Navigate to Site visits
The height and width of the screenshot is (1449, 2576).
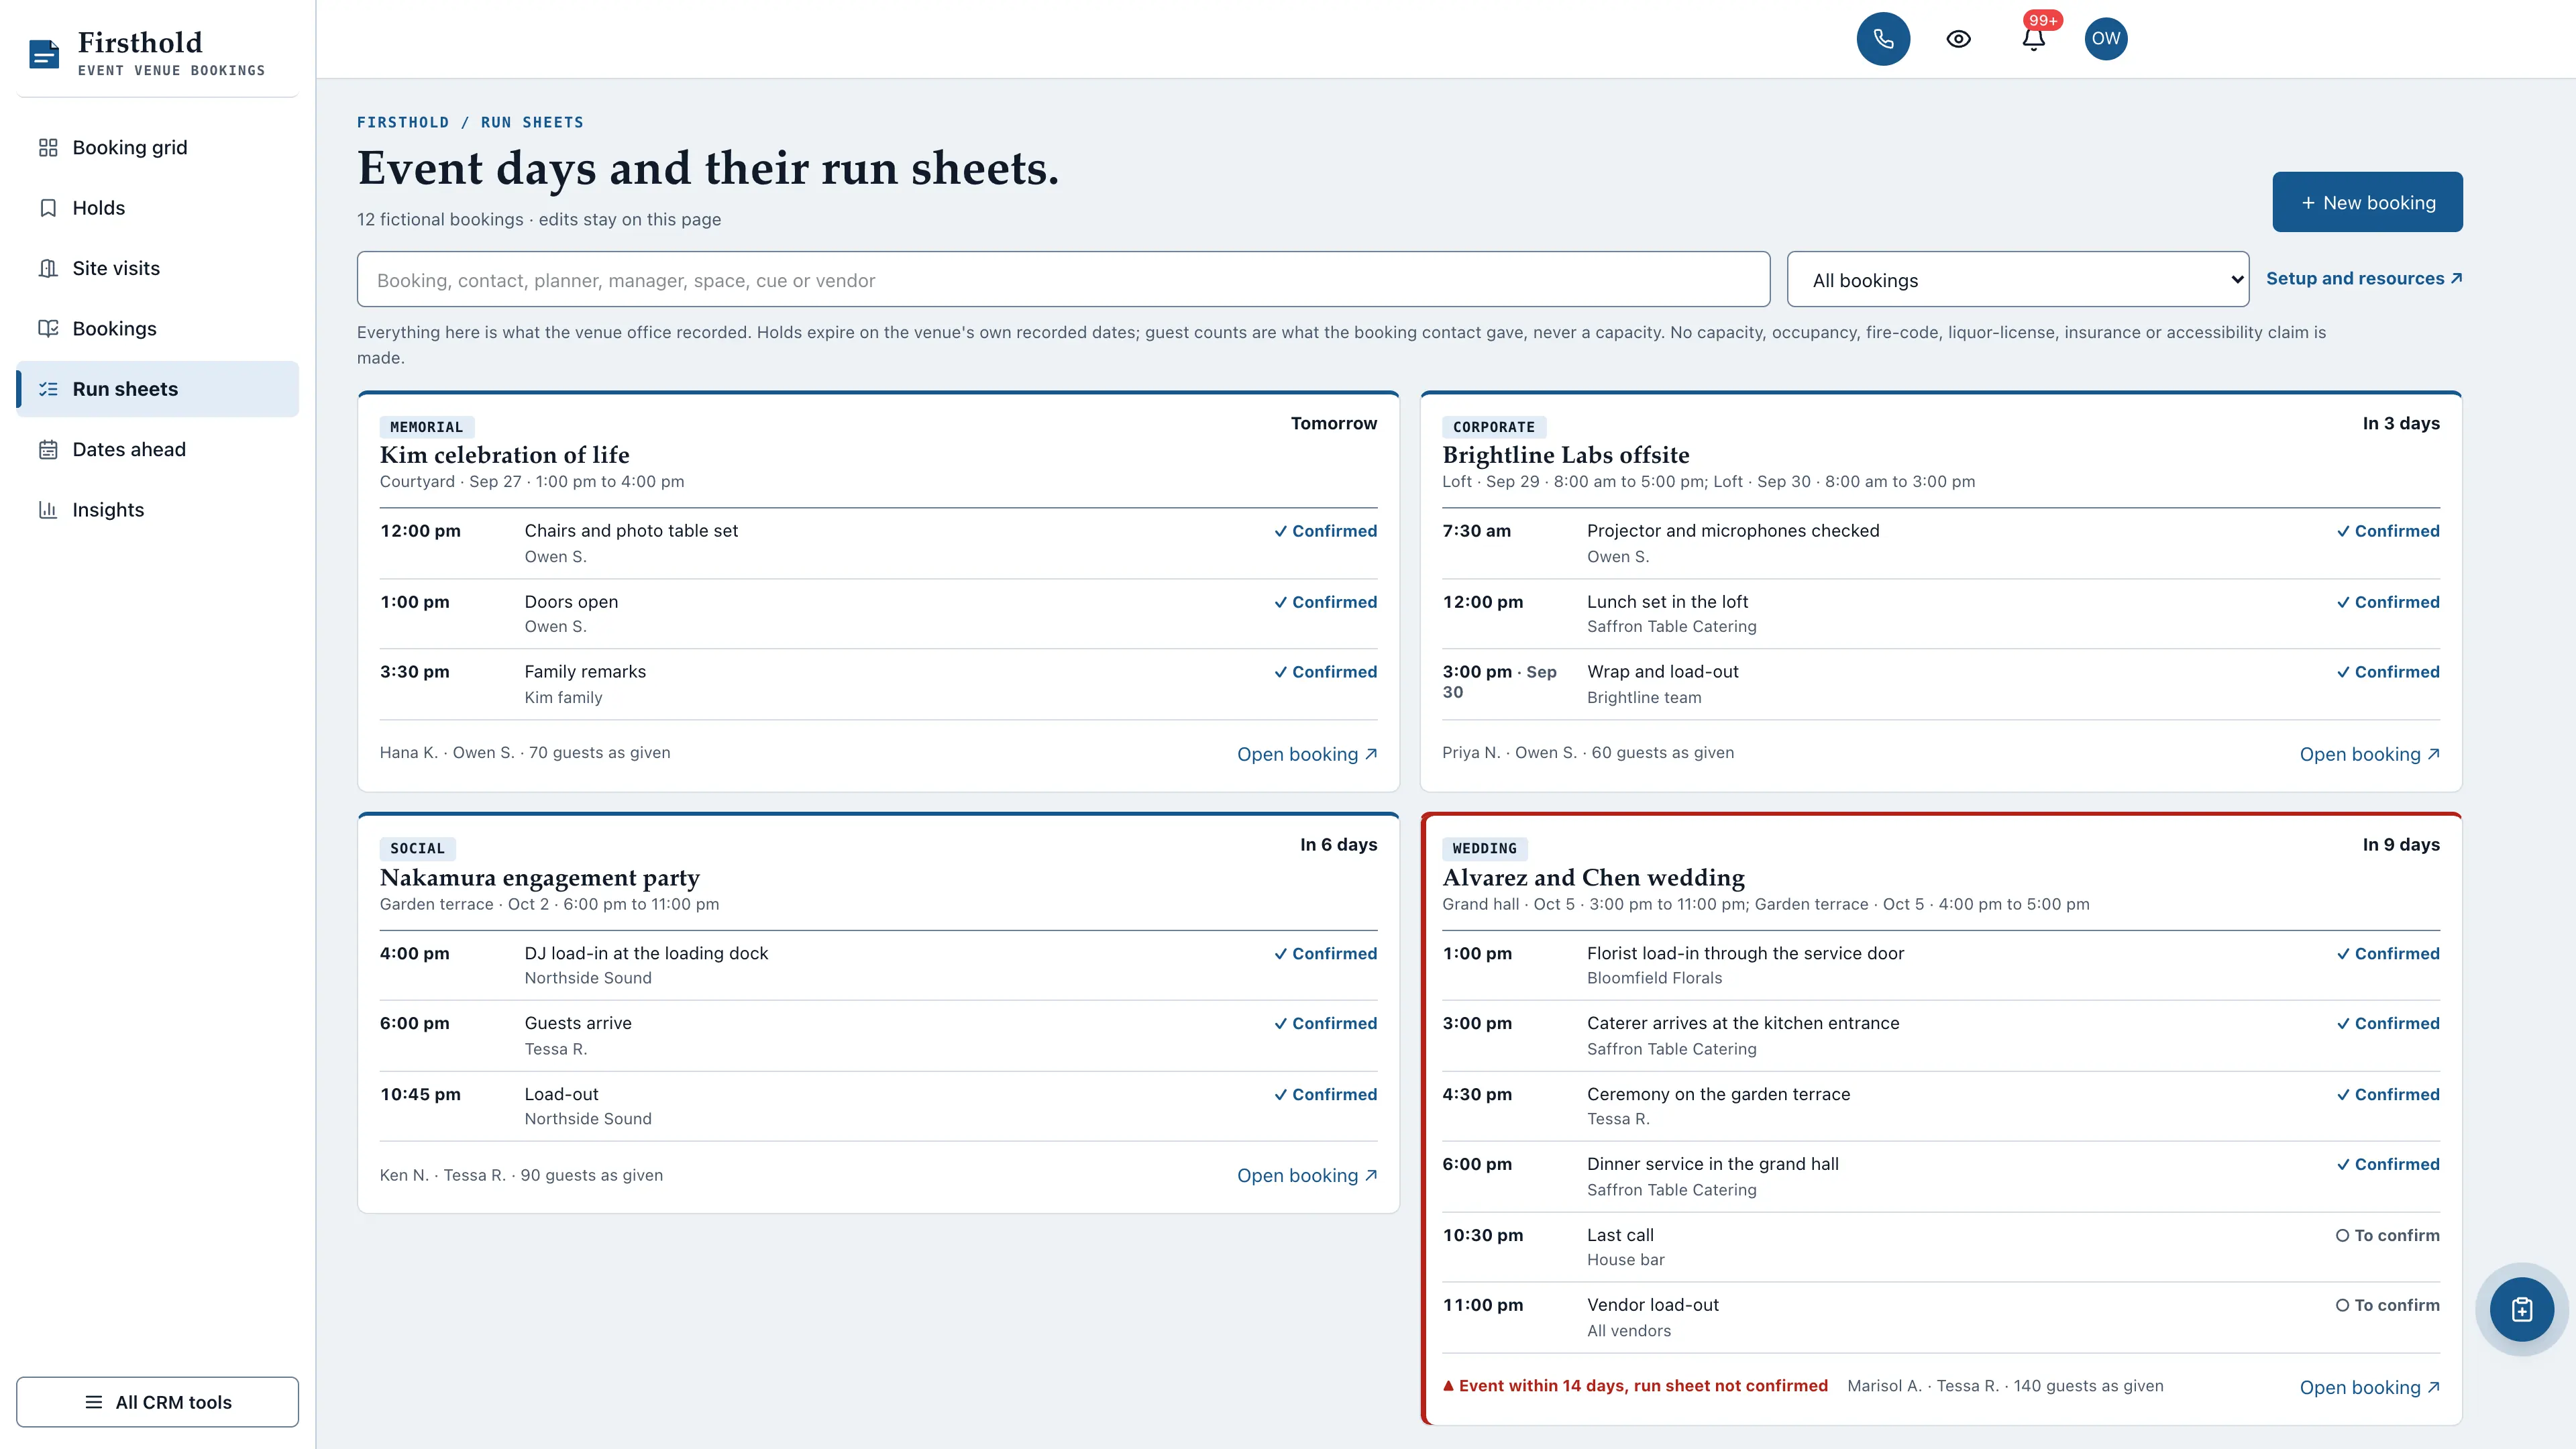[116, 268]
